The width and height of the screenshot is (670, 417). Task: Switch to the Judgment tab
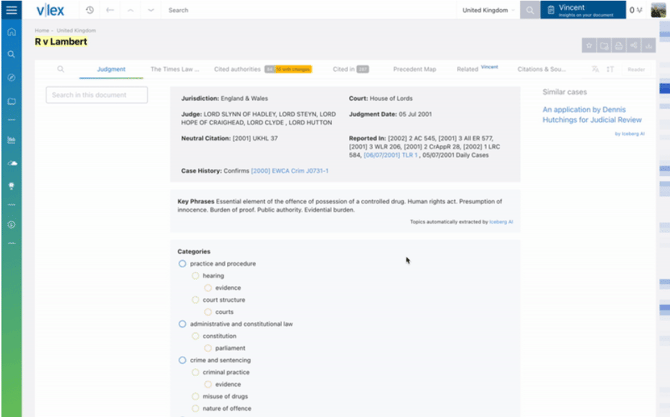click(111, 69)
